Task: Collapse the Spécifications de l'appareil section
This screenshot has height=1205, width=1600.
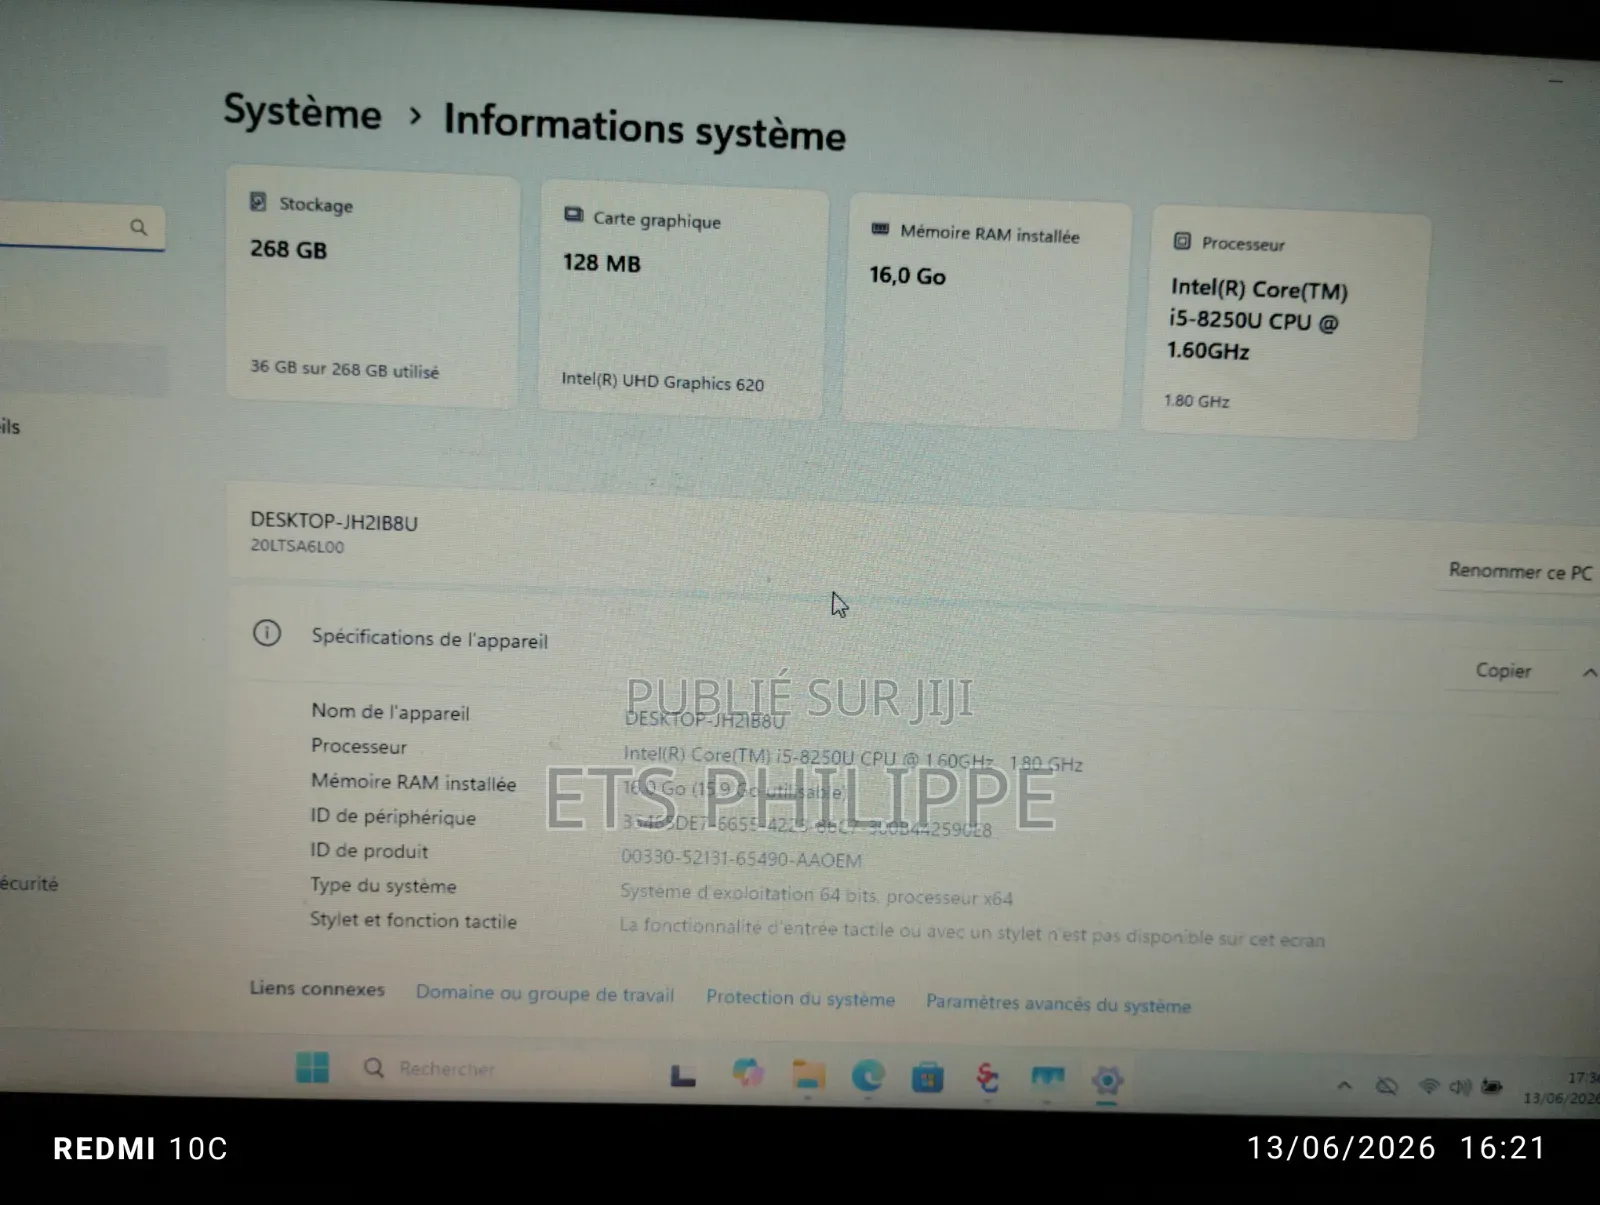Action: pyautogui.click(x=1589, y=673)
